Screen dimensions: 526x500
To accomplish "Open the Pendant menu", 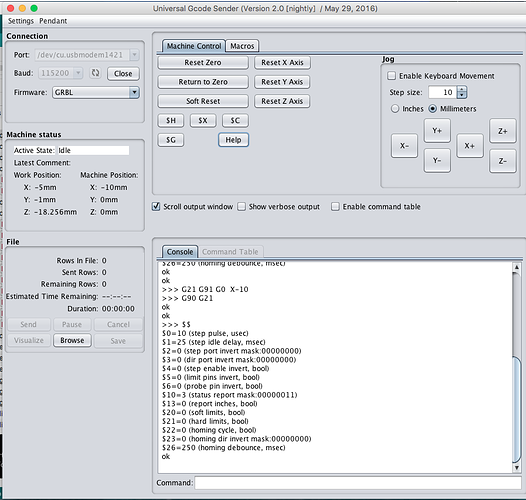I will [x=53, y=21].
